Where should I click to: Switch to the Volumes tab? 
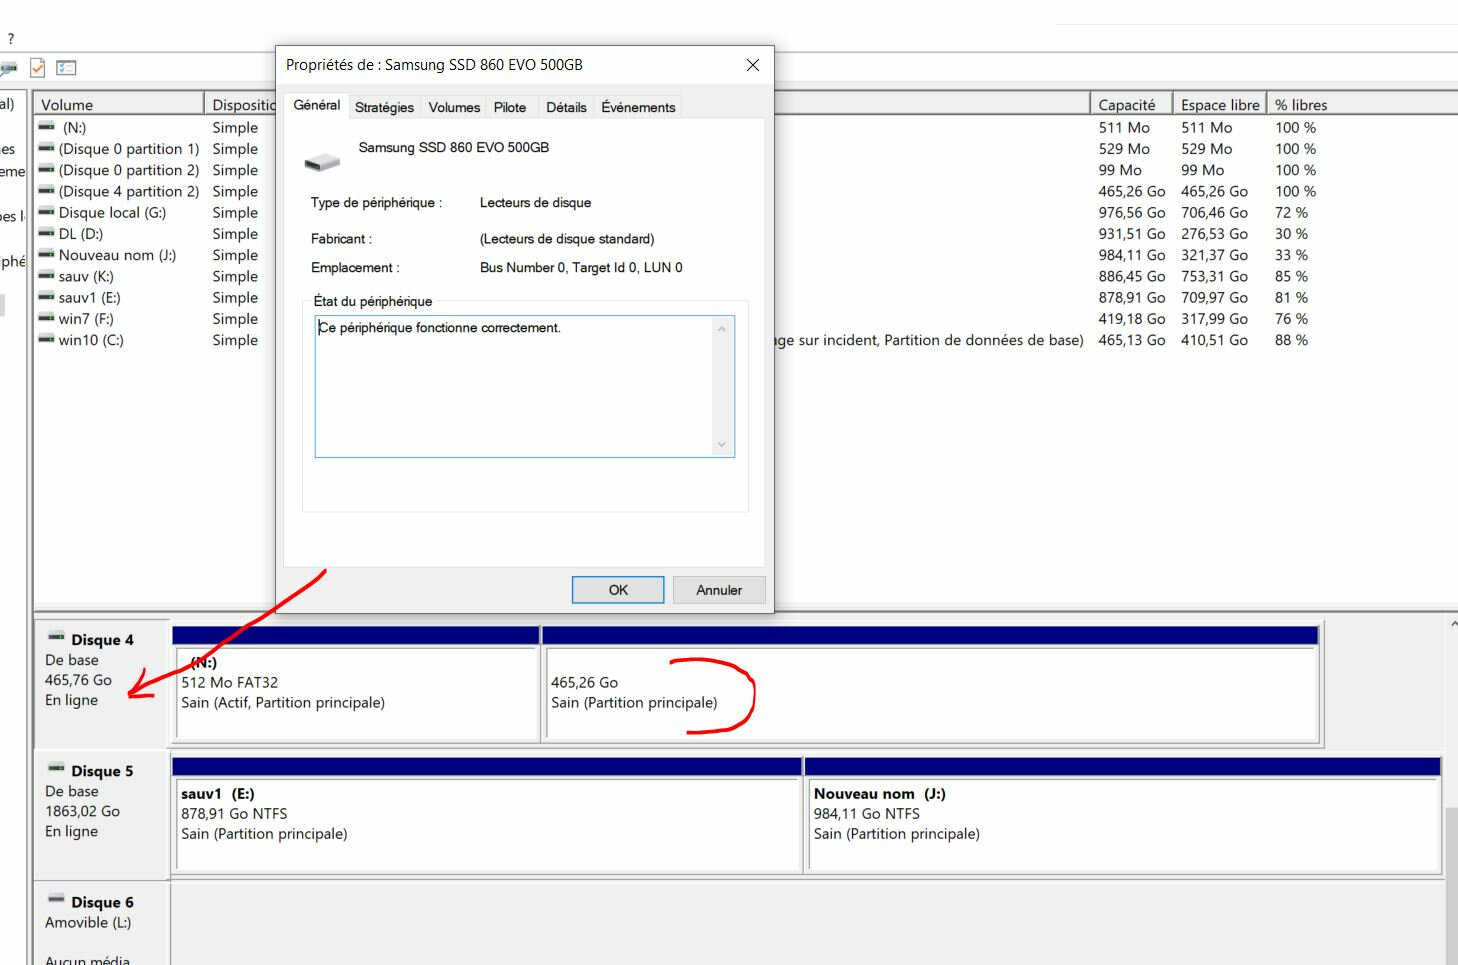pyautogui.click(x=454, y=107)
